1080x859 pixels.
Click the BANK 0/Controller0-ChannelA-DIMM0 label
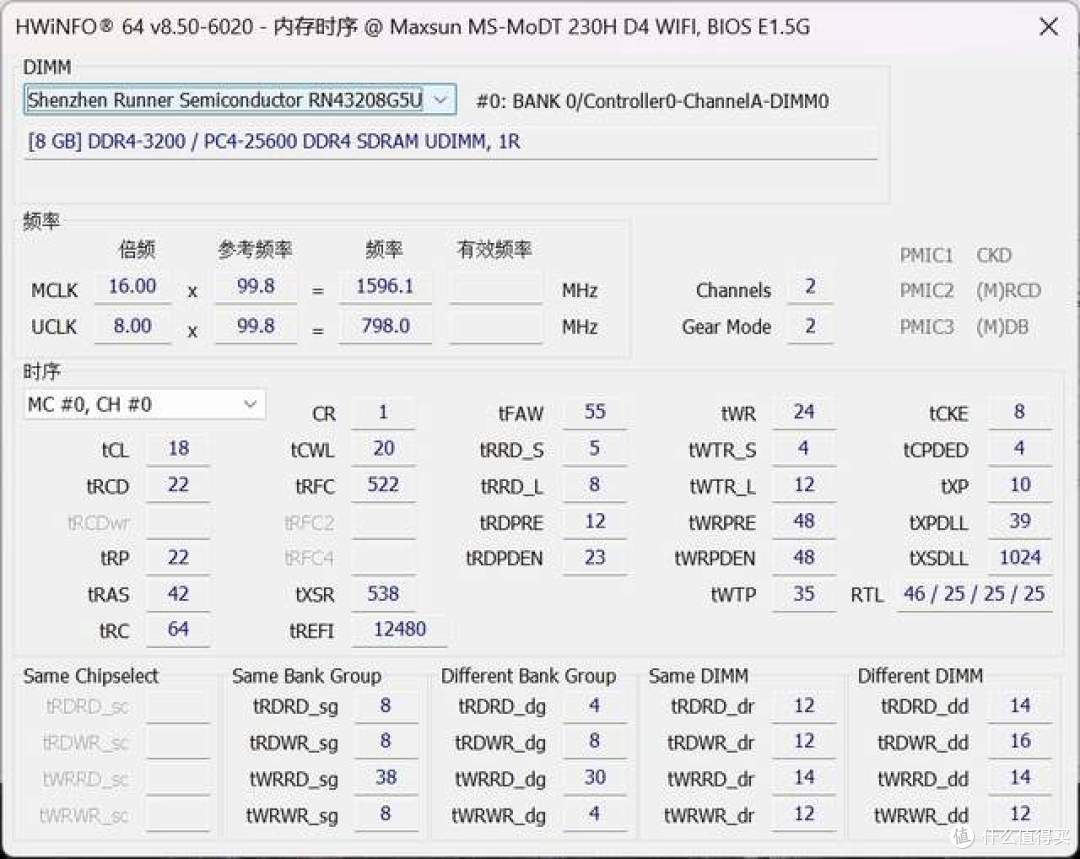pyautogui.click(x=652, y=102)
